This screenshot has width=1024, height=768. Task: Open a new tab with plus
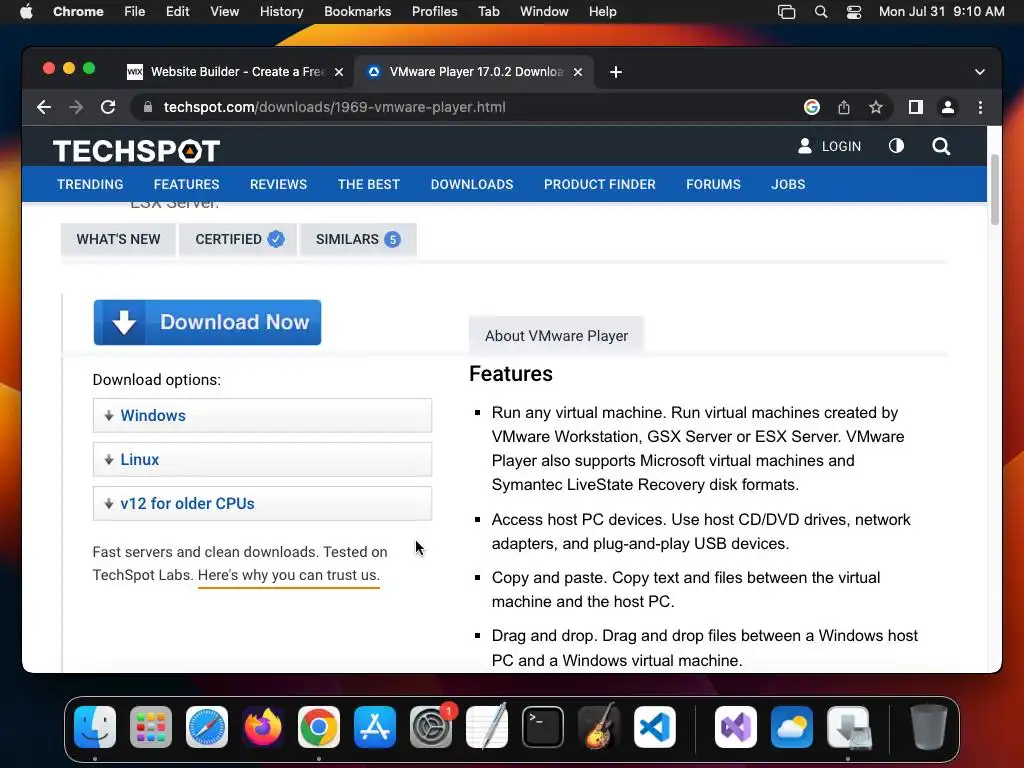click(616, 72)
